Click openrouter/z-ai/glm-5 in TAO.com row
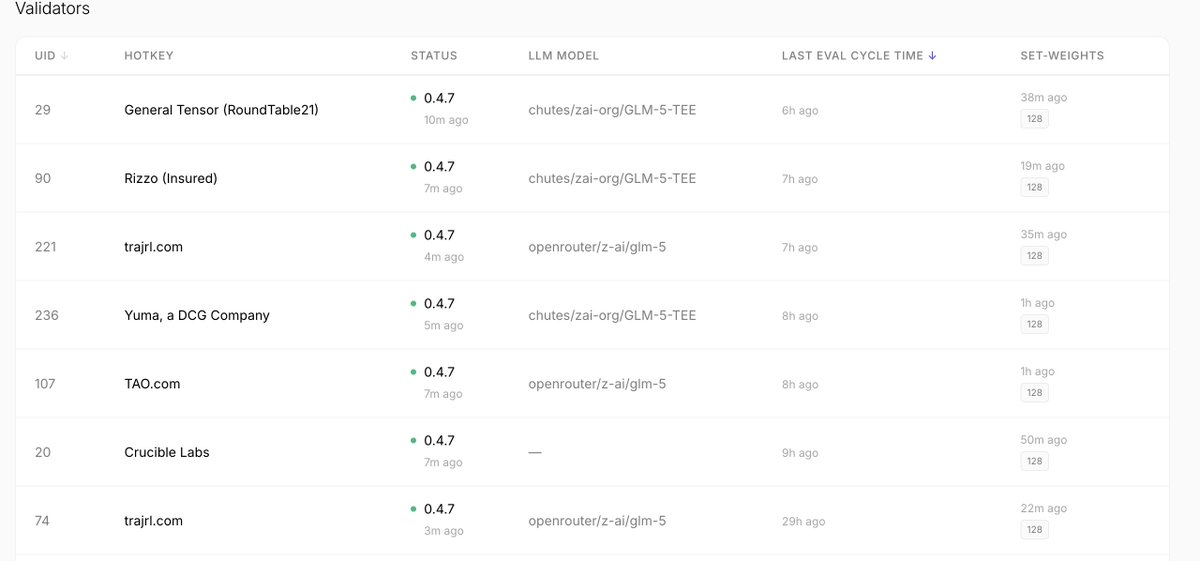 (x=597, y=384)
